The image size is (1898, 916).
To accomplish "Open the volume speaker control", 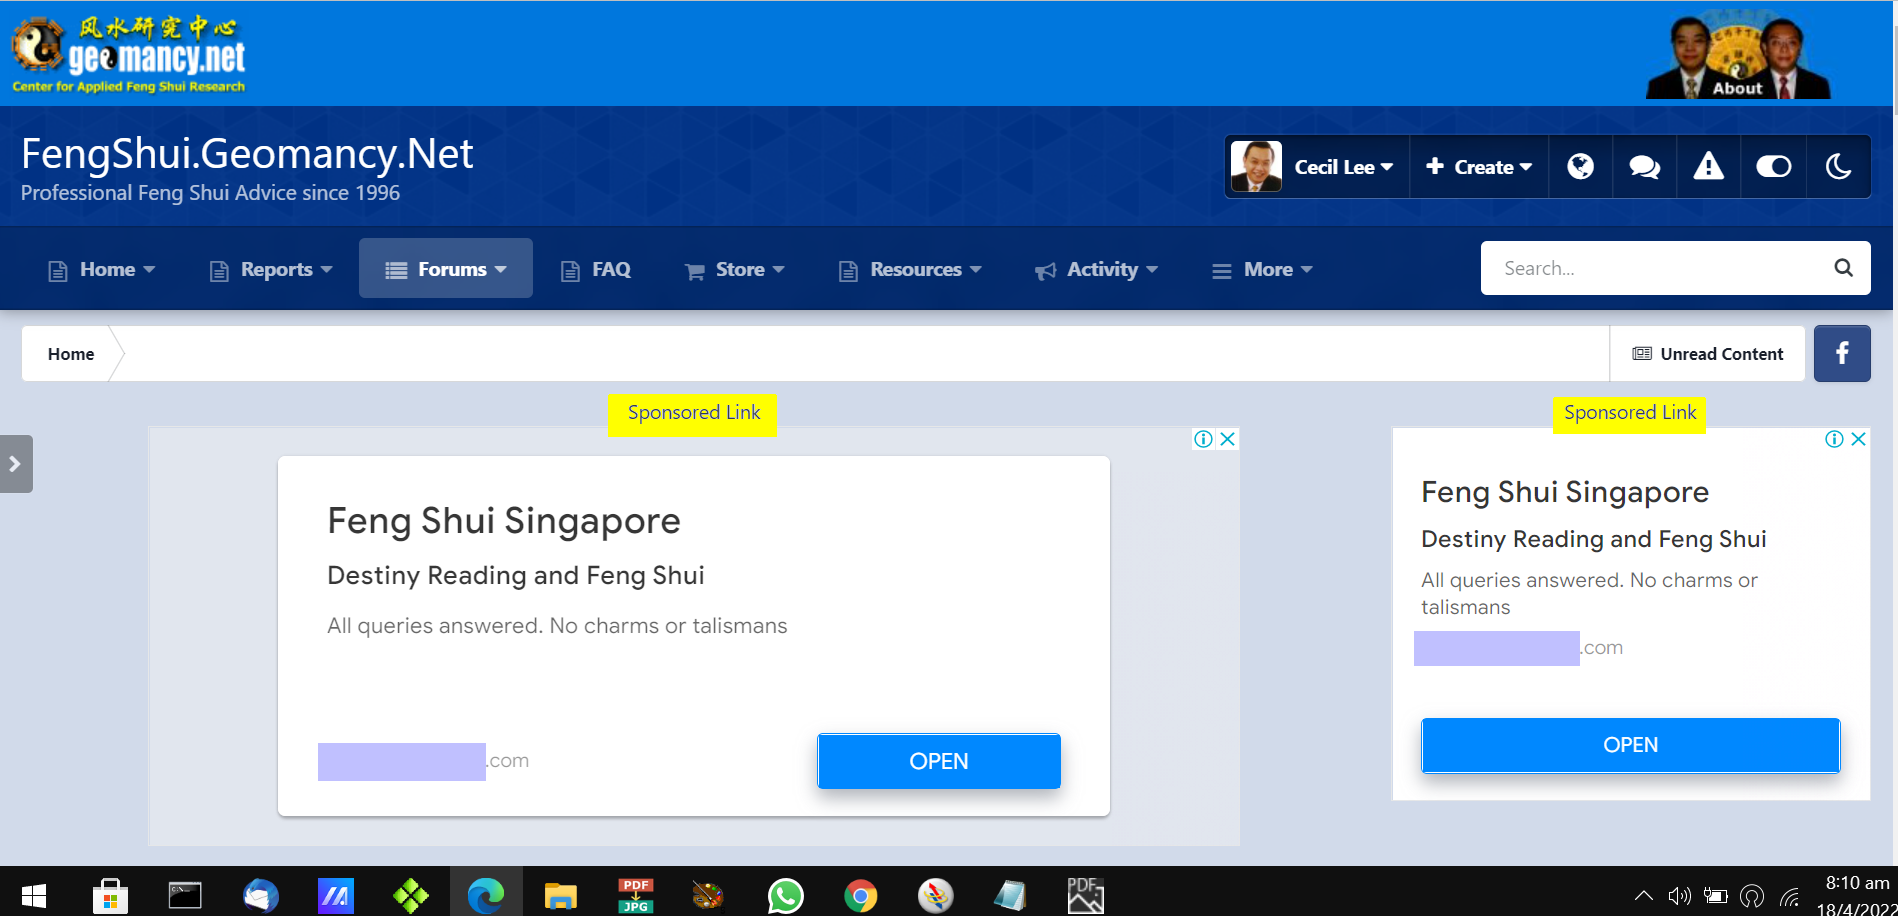I will 1680,896.
